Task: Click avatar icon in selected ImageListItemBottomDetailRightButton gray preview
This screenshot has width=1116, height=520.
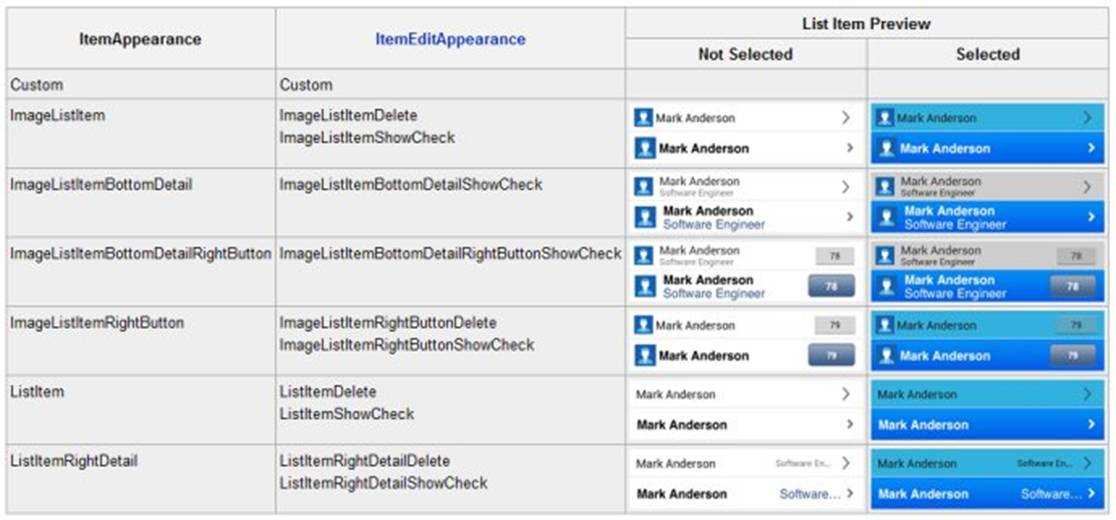Action: coord(885,256)
